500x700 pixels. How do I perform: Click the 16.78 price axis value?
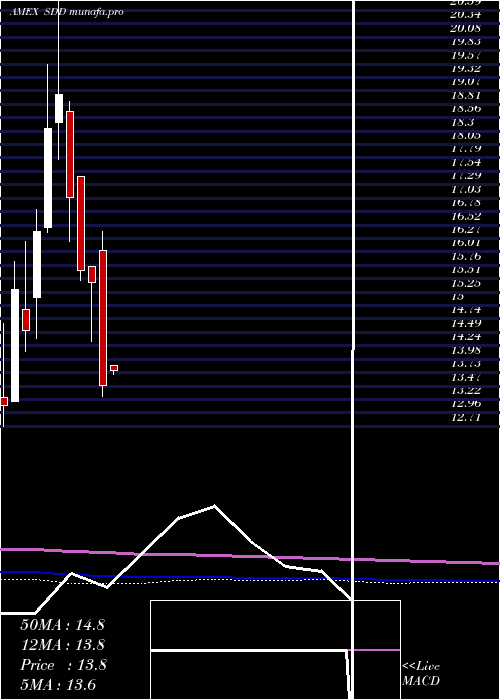(x=466, y=202)
